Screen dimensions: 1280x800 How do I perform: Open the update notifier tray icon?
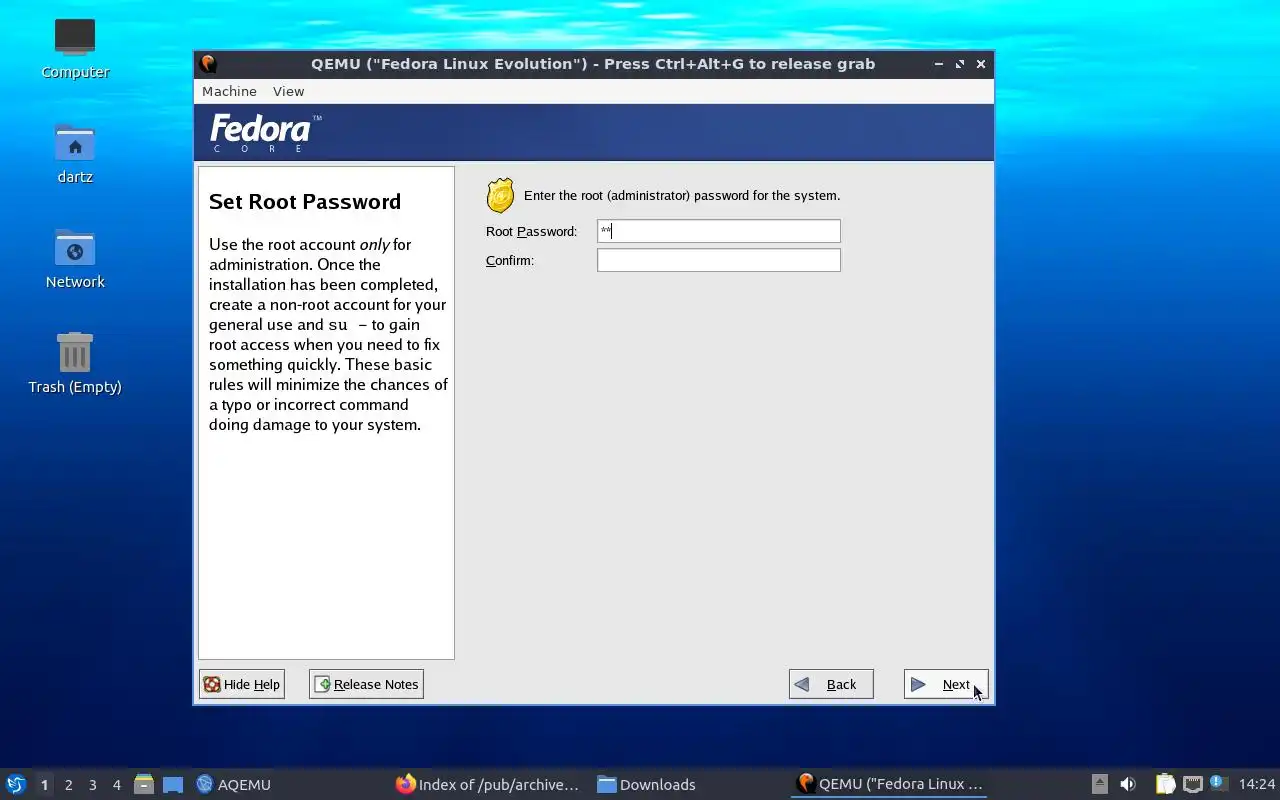[1218, 783]
